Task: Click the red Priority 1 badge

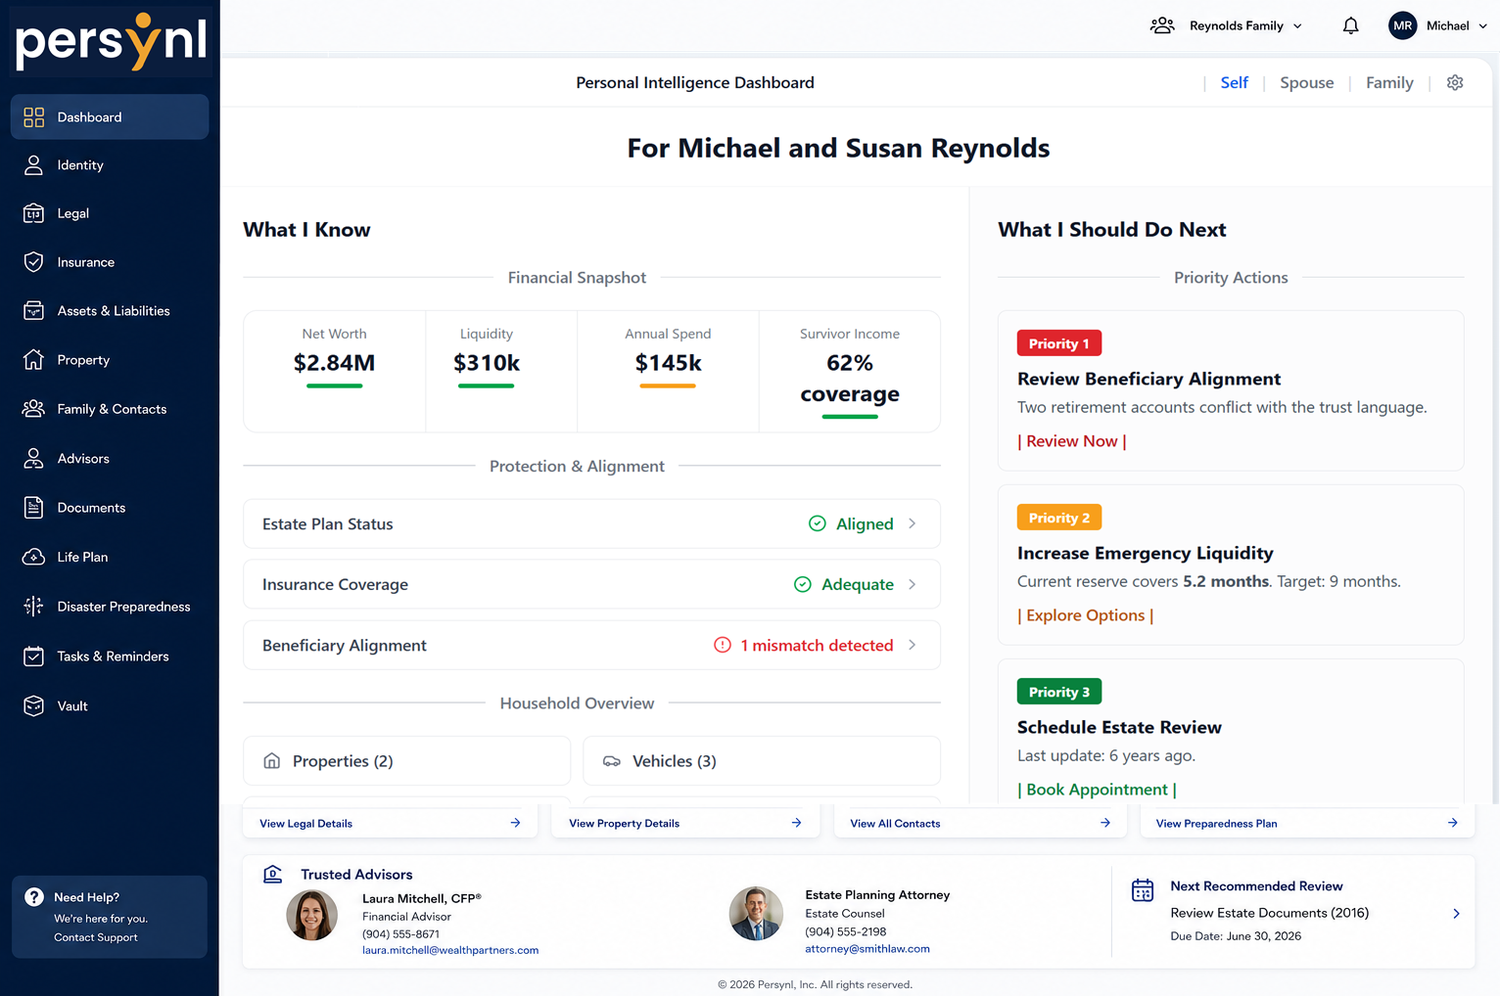Action: click(1059, 343)
